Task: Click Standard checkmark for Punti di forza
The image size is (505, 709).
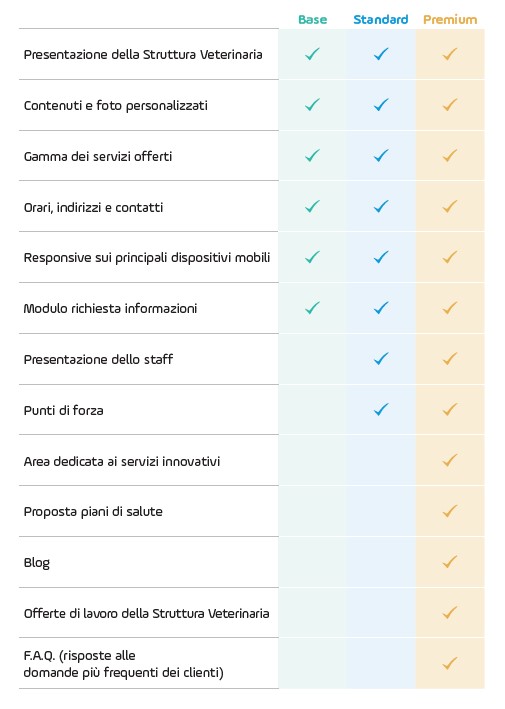Action: [x=381, y=410]
